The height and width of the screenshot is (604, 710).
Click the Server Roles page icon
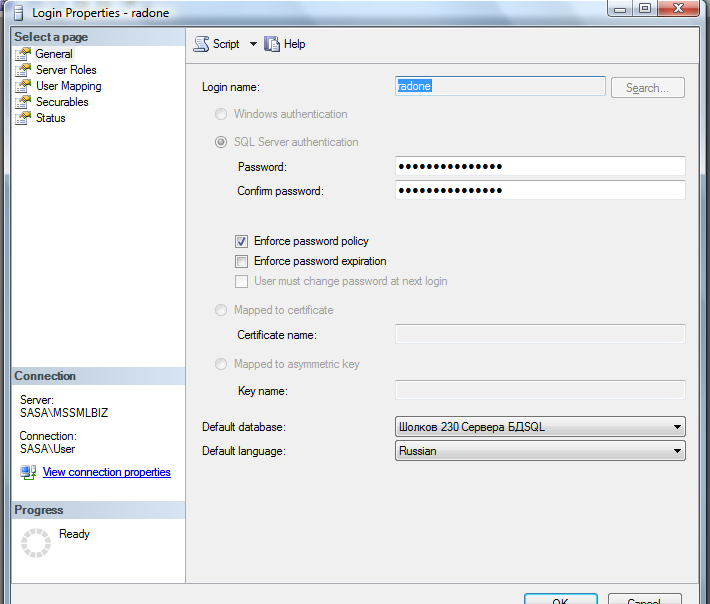(x=23, y=70)
